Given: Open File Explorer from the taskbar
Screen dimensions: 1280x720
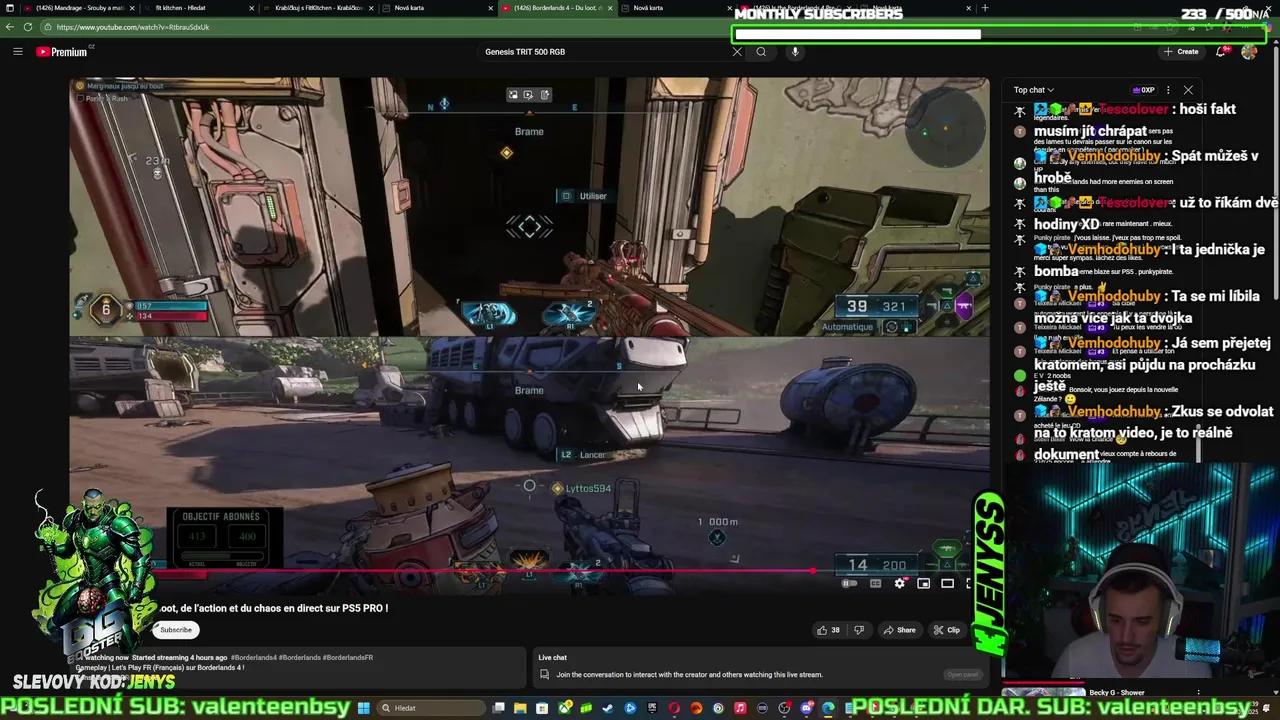Looking at the screenshot, I should (520, 708).
